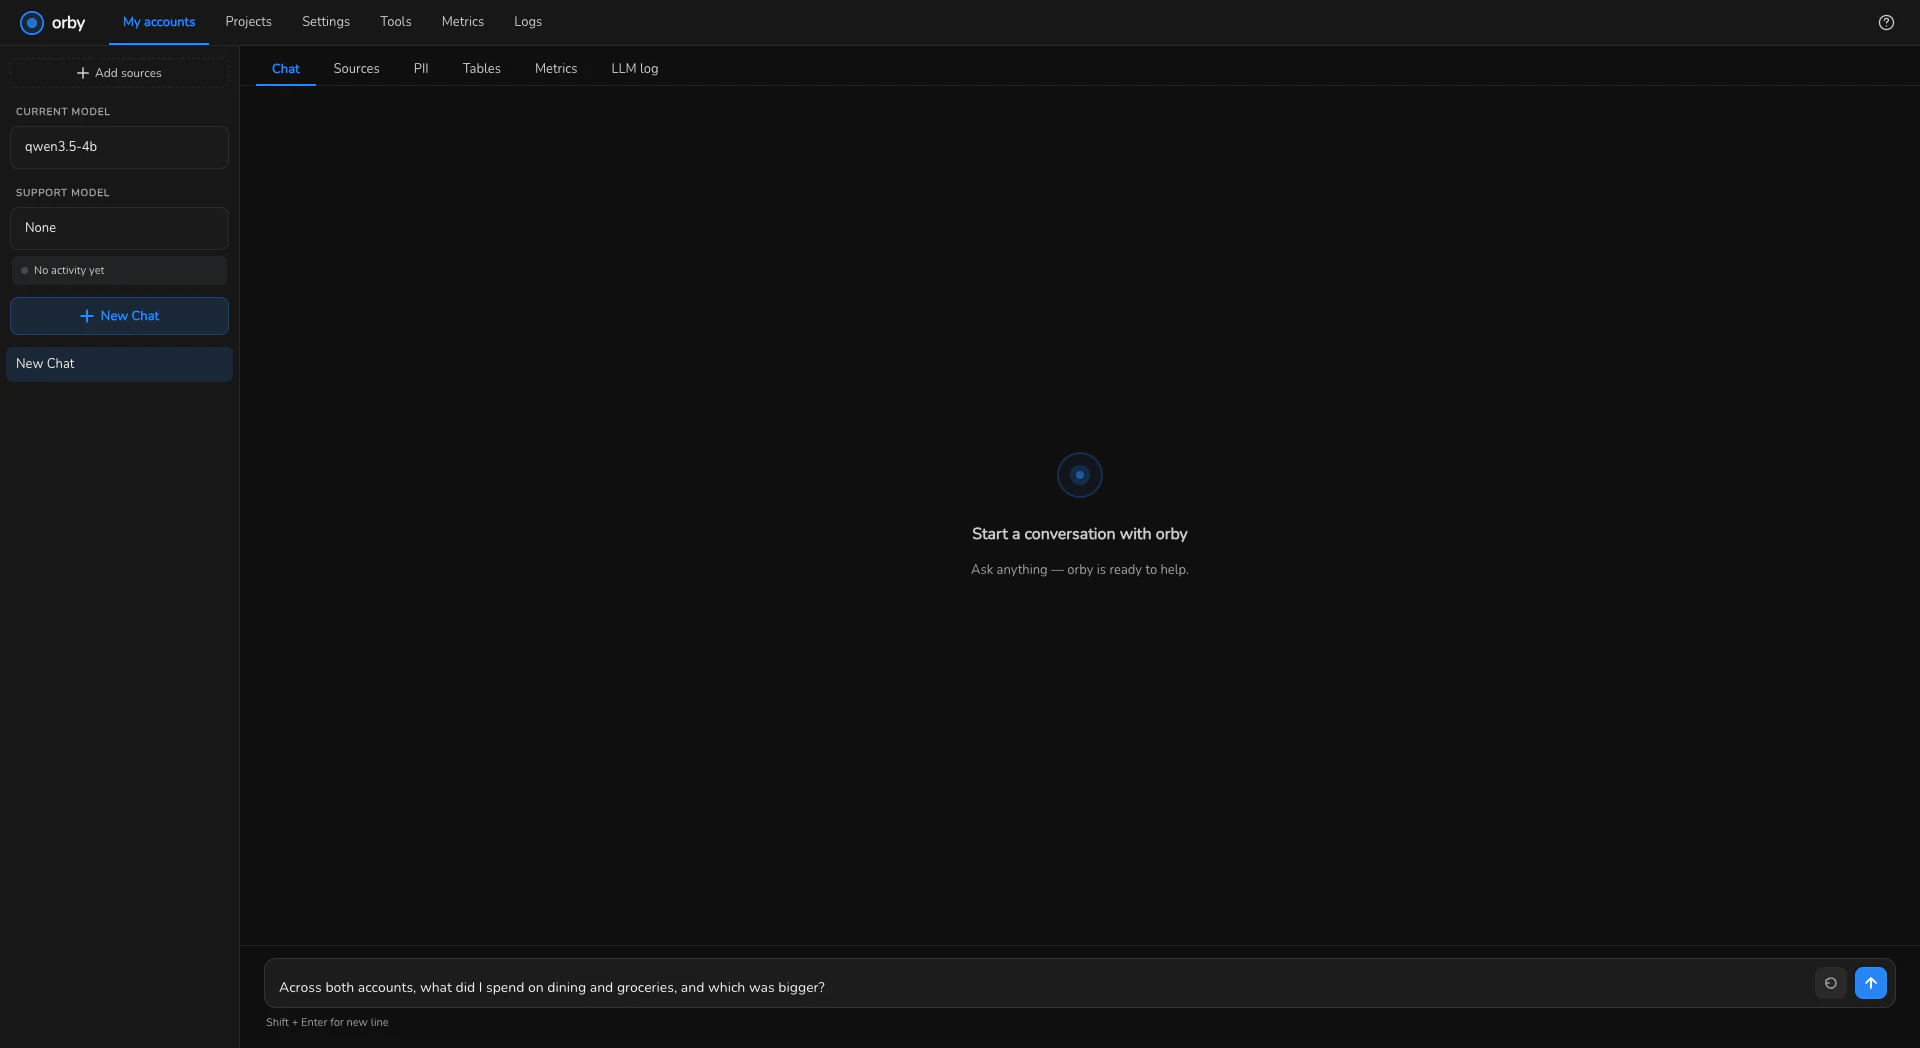Click the orby logo icon
The height and width of the screenshot is (1048, 1920).
coord(32,22)
